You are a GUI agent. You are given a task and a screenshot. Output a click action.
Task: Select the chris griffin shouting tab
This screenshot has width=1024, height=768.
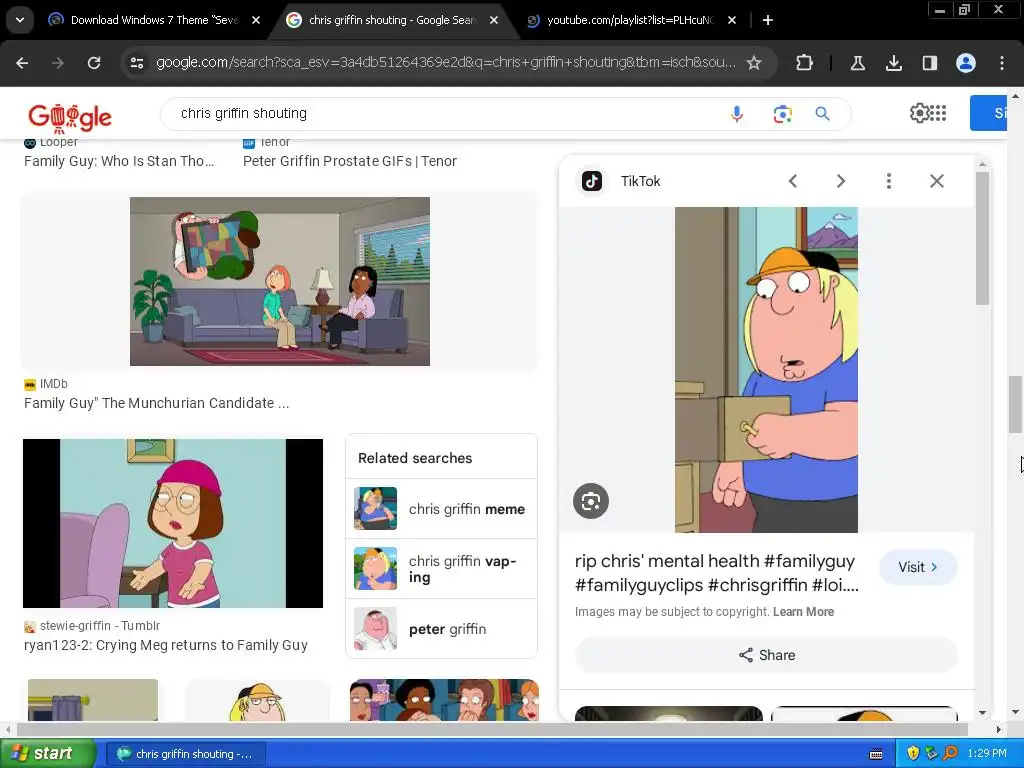tap(392, 20)
